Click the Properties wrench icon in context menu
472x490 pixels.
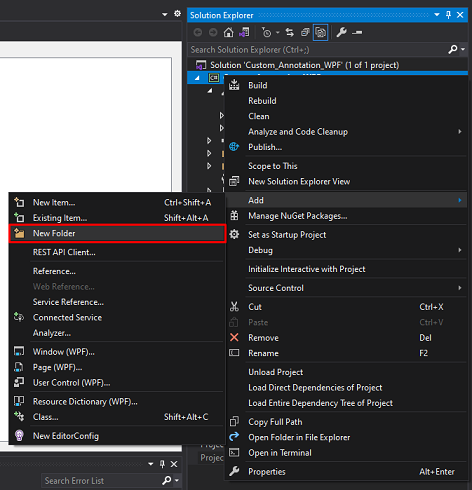234,471
